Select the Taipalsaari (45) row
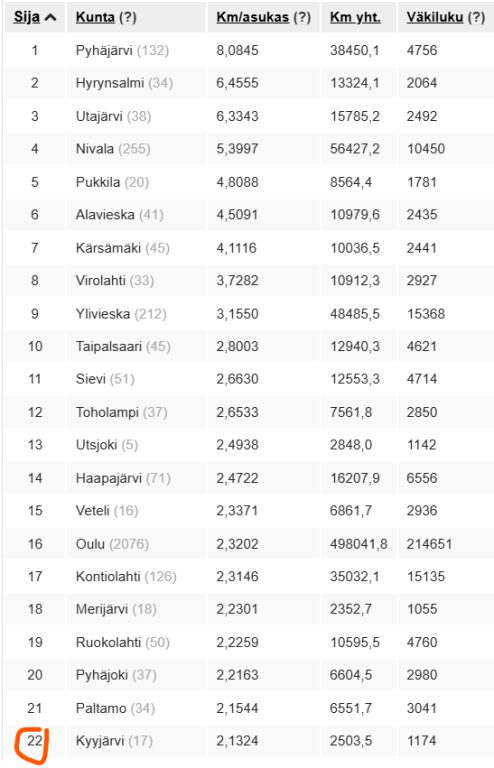 tap(249, 346)
